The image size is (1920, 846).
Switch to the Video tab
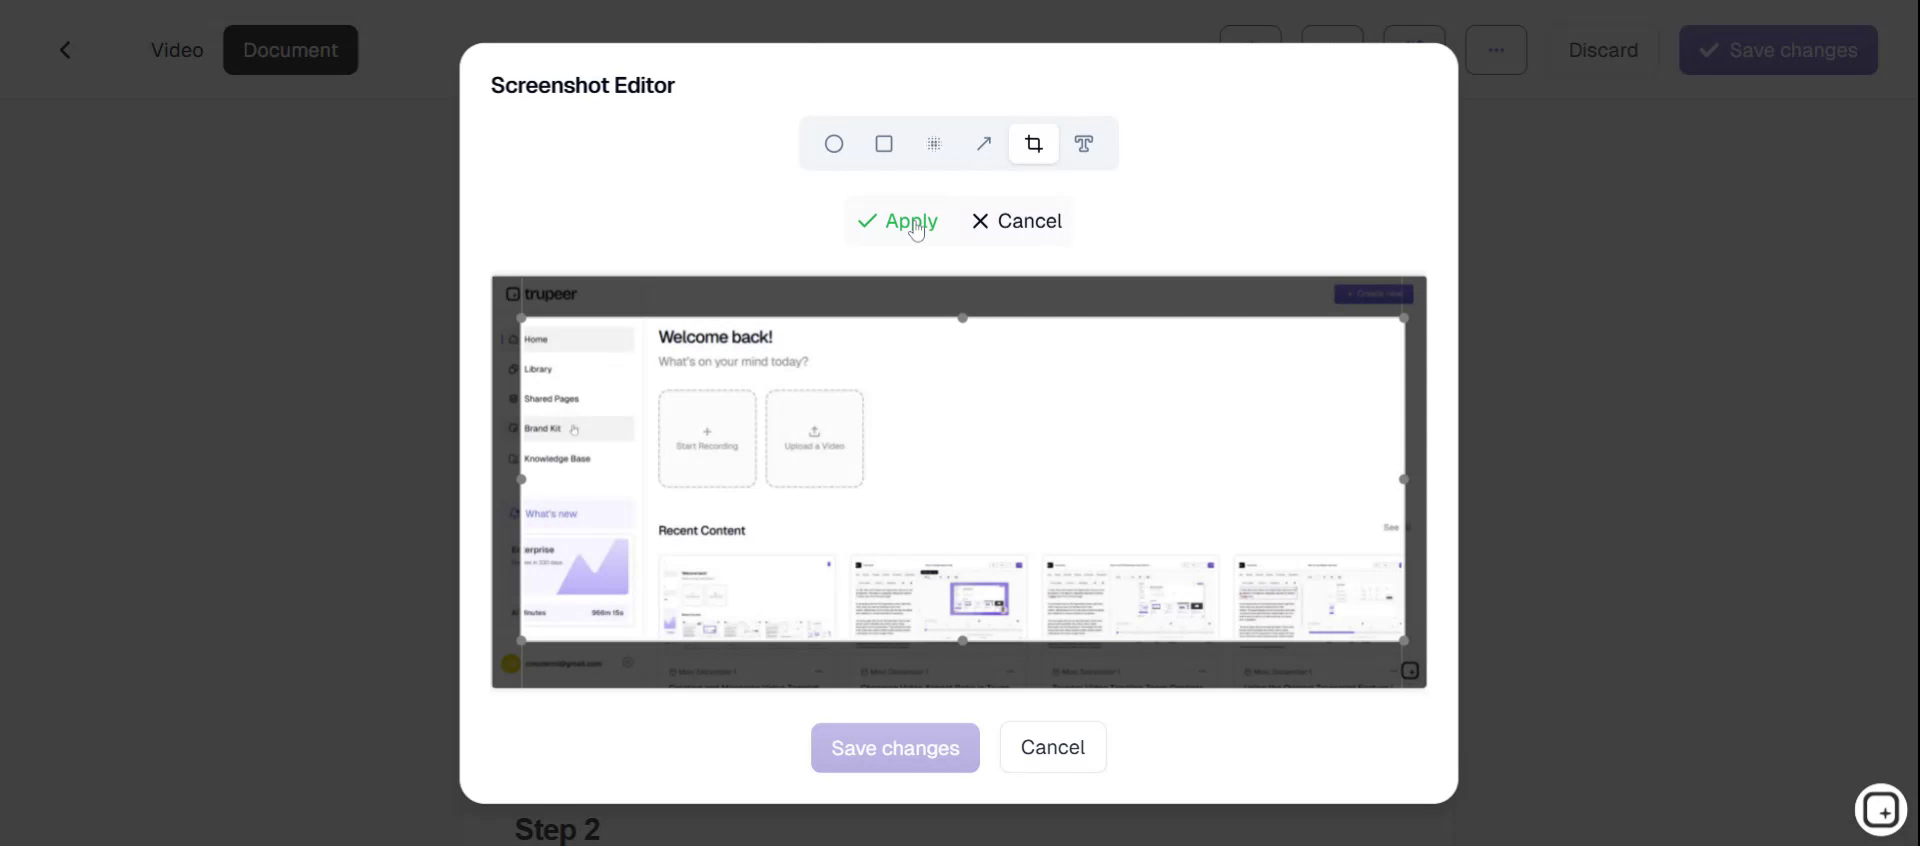(177, 50)
